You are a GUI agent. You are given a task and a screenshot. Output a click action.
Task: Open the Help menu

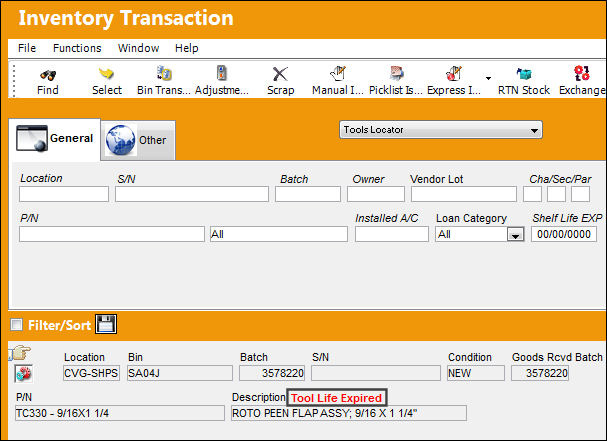187,48
